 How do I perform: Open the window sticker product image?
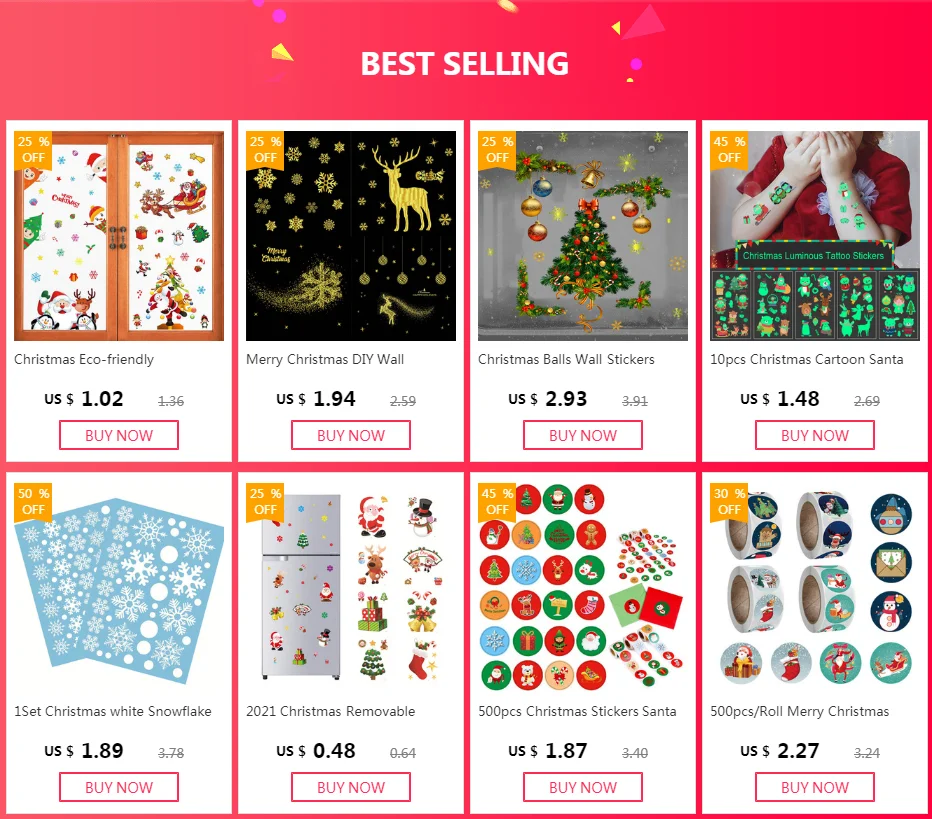coord(119,236)
